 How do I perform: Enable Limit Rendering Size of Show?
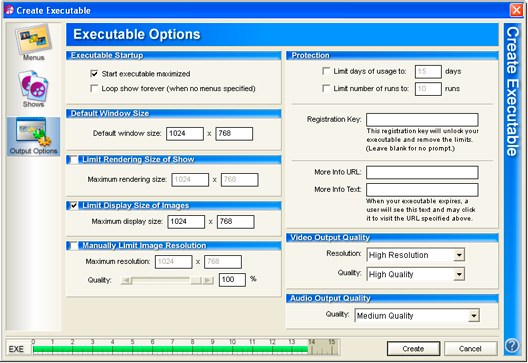click(x=73, y=159)
